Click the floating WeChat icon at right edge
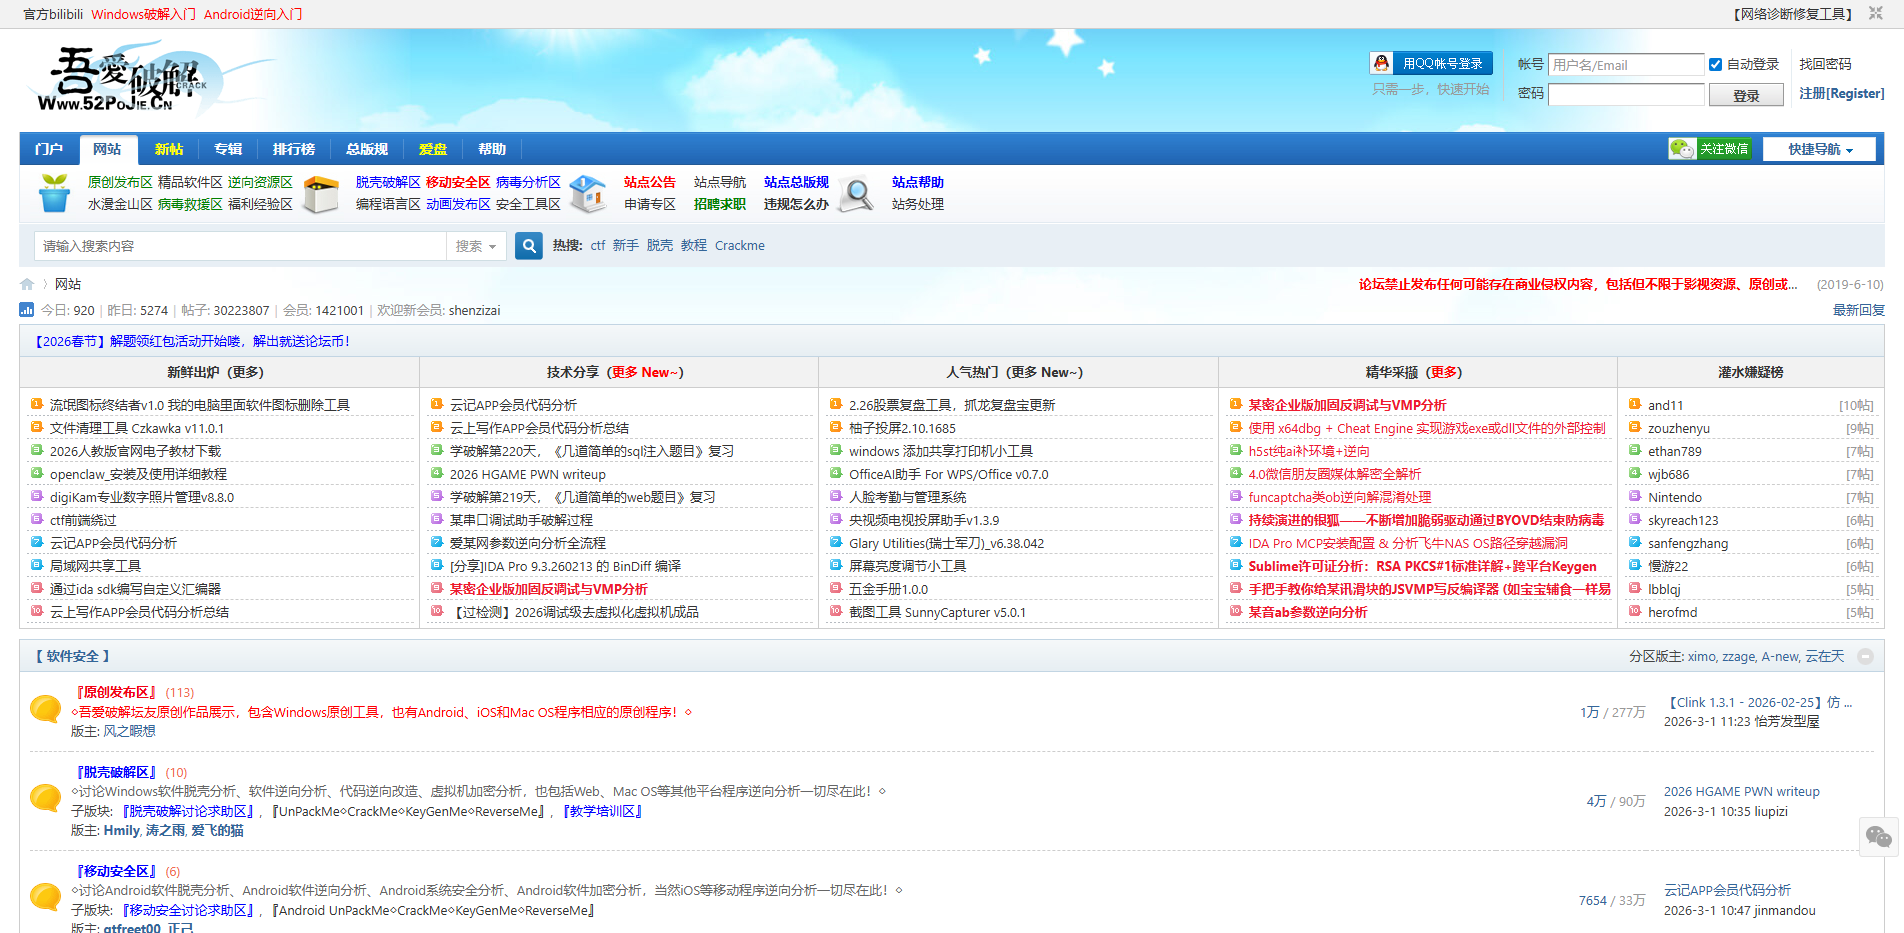Viewport: 1904px width, 933px height. (x=1878, y=837)
